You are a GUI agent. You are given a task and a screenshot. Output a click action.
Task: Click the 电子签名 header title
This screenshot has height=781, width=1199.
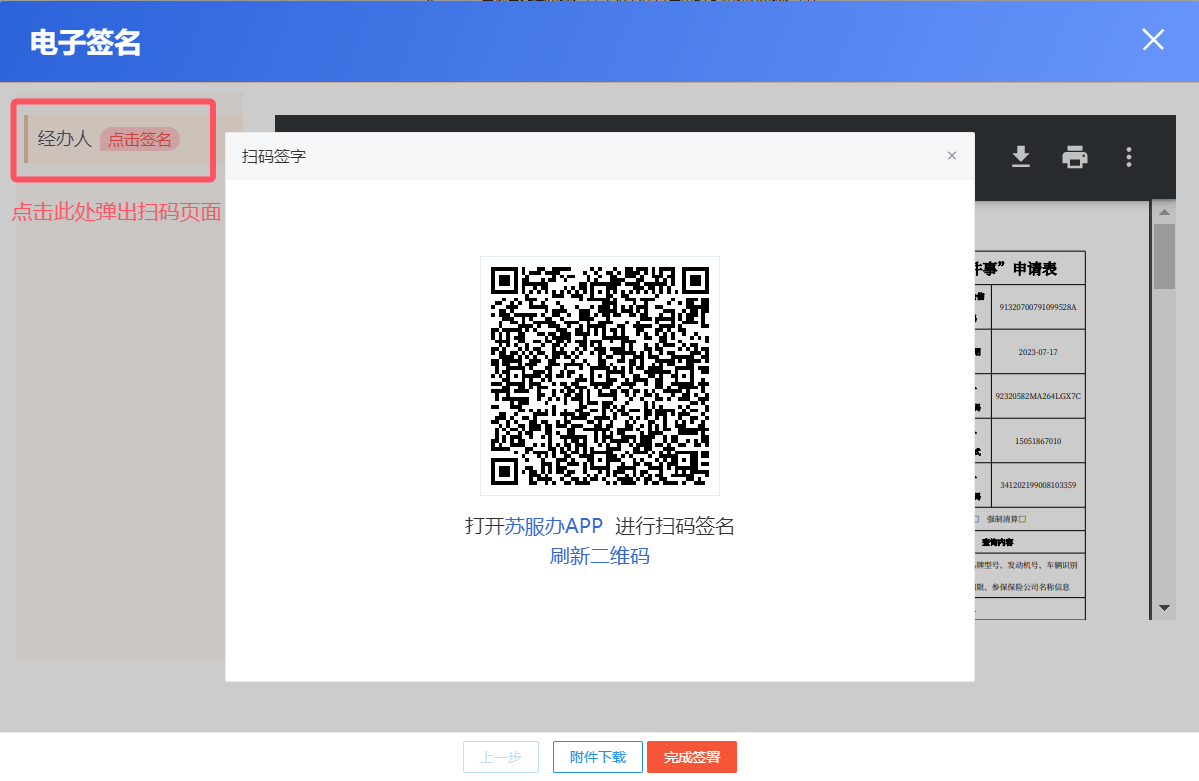click(x=85, y=42)
